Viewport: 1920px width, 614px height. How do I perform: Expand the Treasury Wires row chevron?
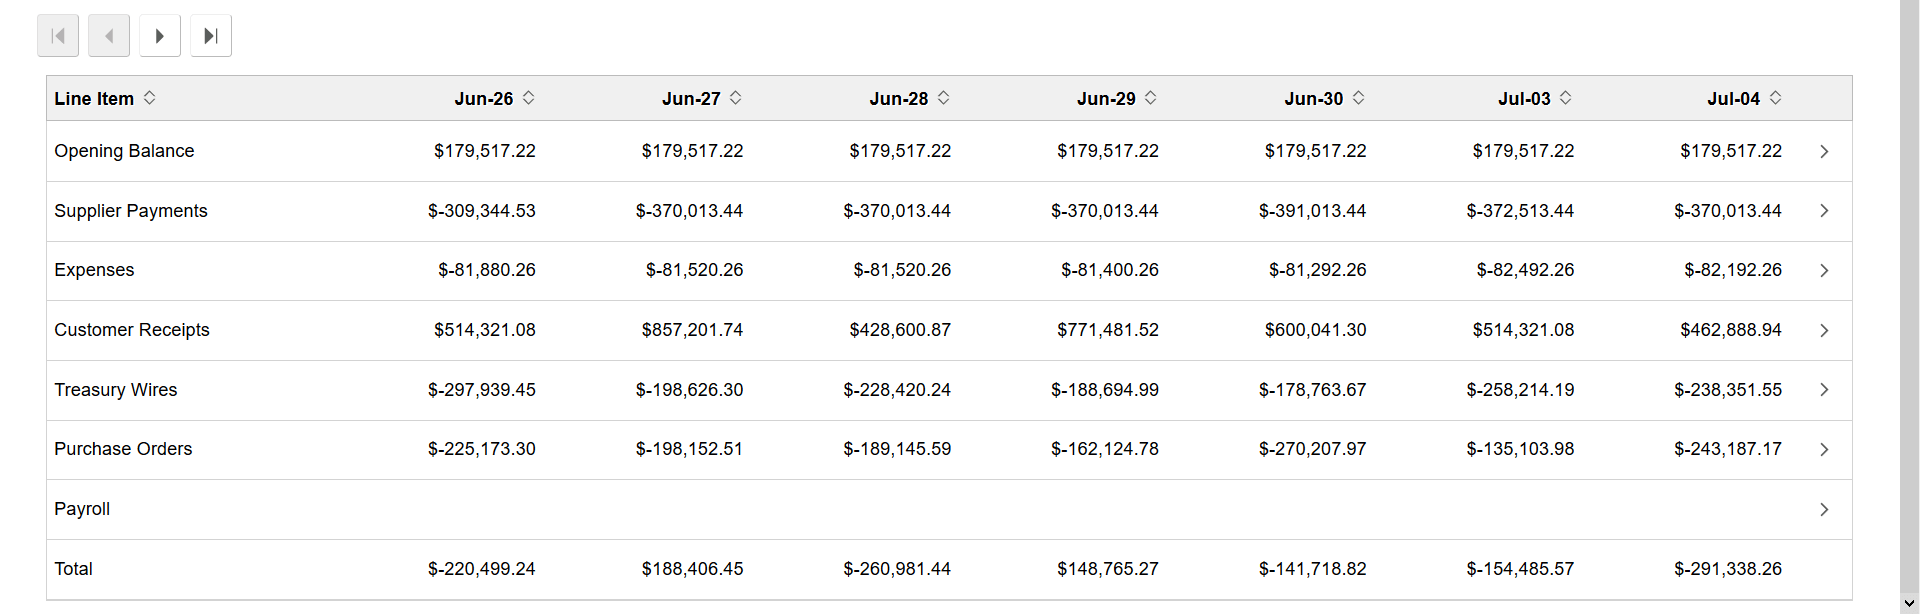1824,390
